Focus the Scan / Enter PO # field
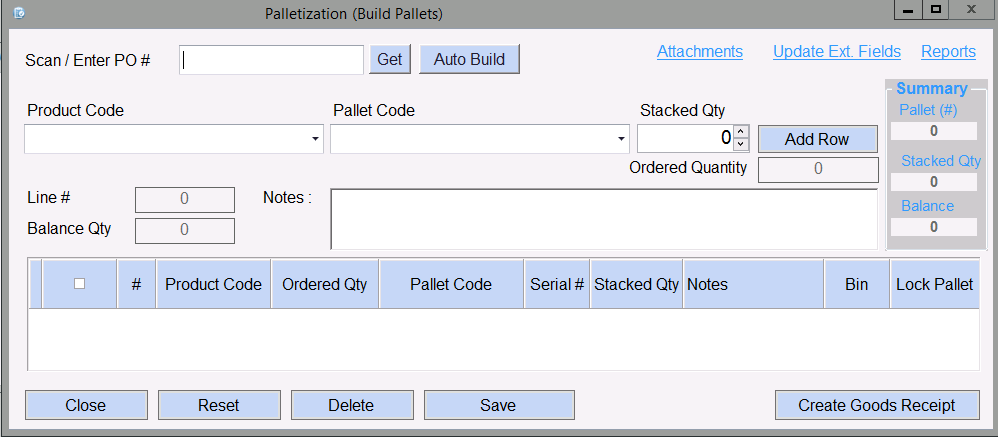The height and width of the screenshot is (437, 998). pyautogui.click(x=271, y=59)
